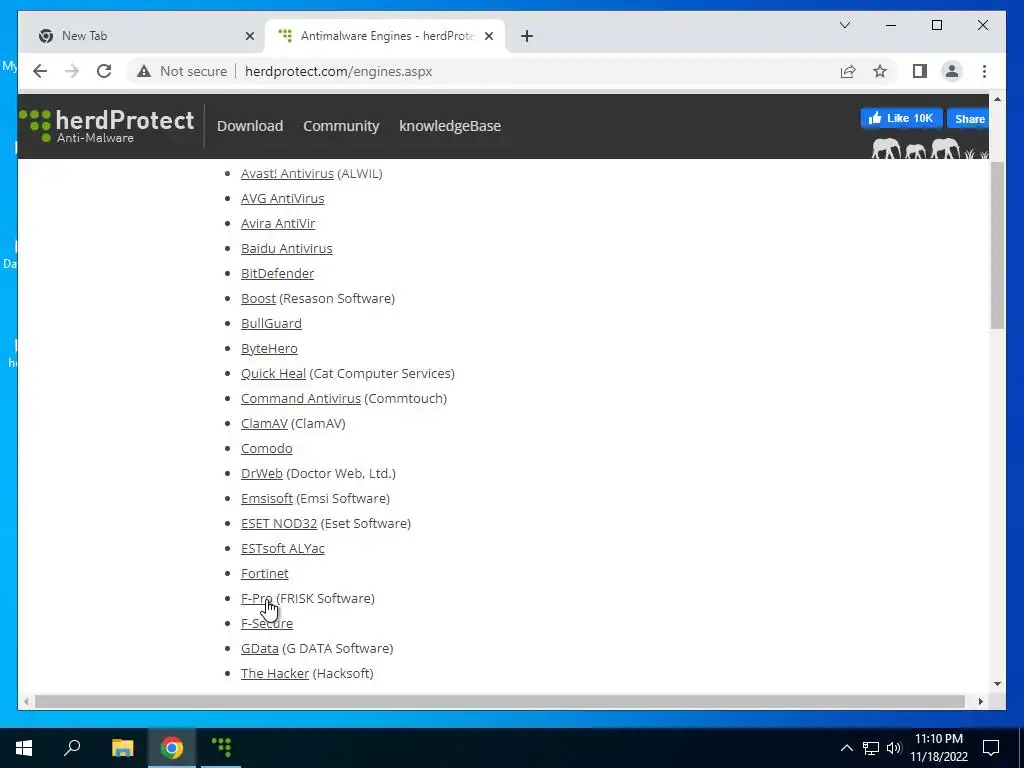Open the knowledgeBase menu item
Screen dimensions: 1024x768
pos(450,126)
